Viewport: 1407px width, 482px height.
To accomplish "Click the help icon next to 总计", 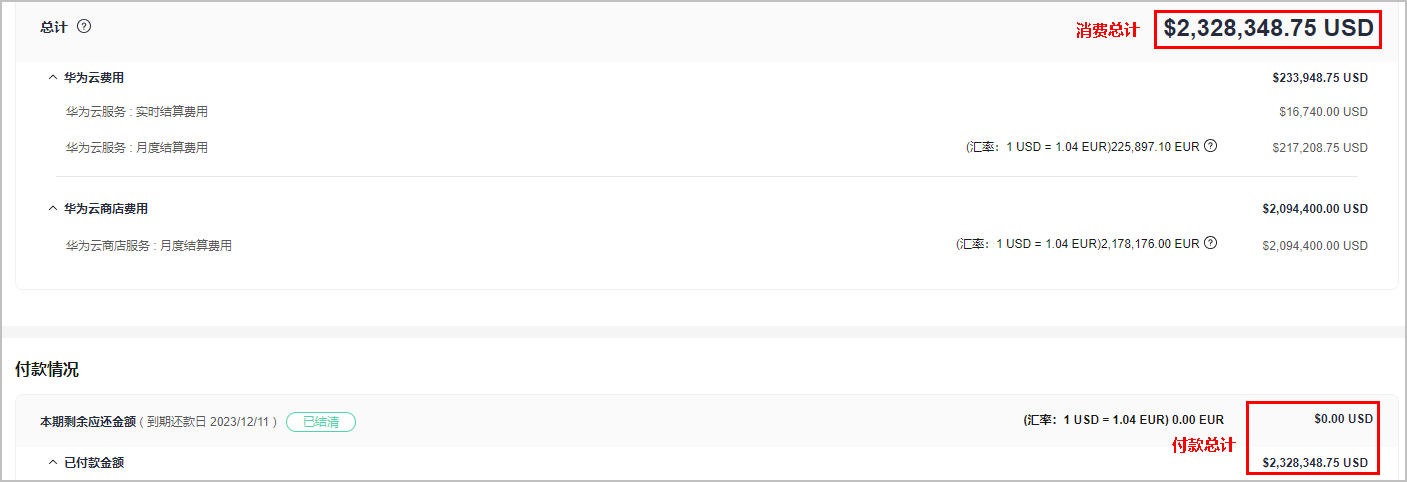I will 84,27.
